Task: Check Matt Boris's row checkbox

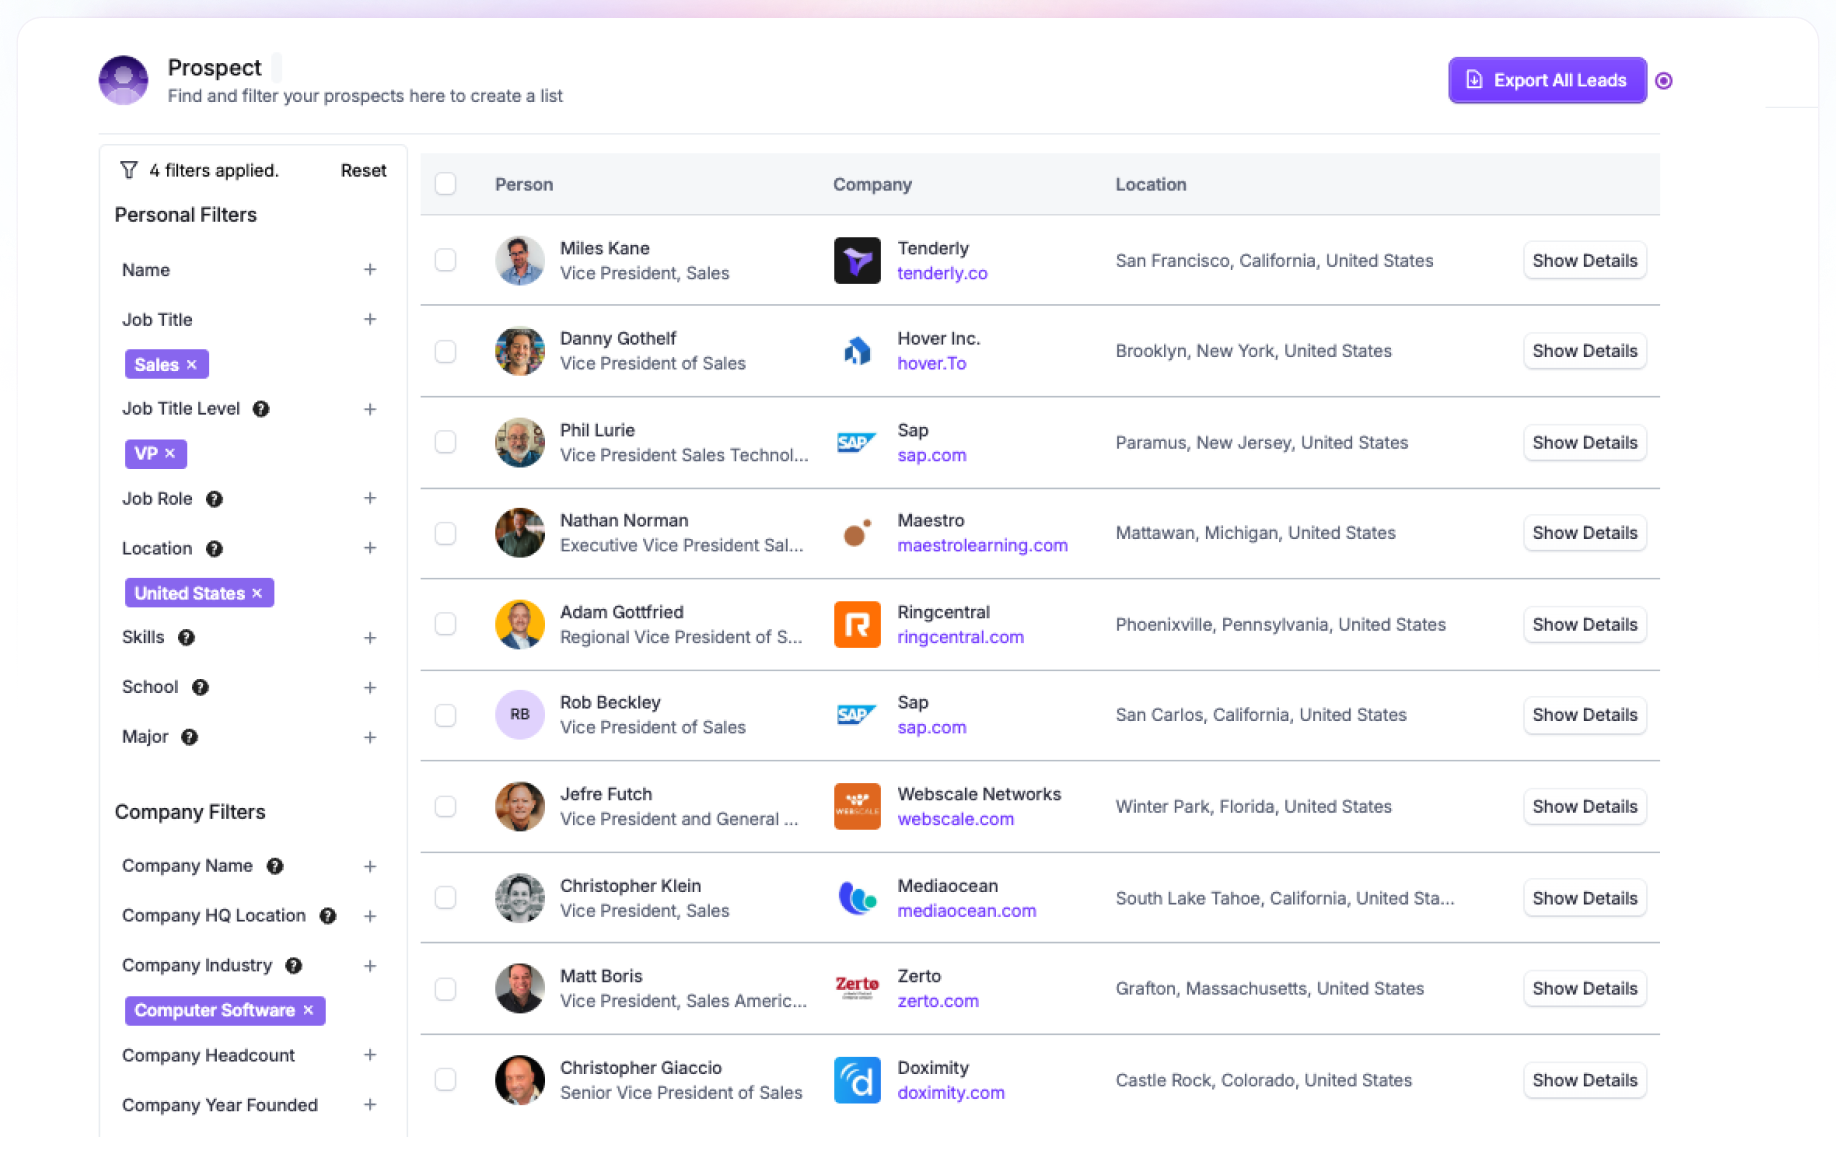Action: [445, 988]
